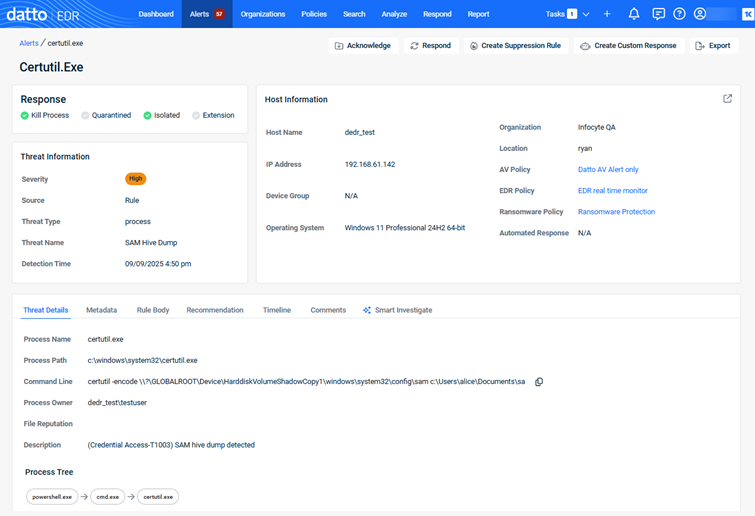This screenshot has width=755, height=516.
Task: Click the help question mark icon
Action: click(679, 14)
